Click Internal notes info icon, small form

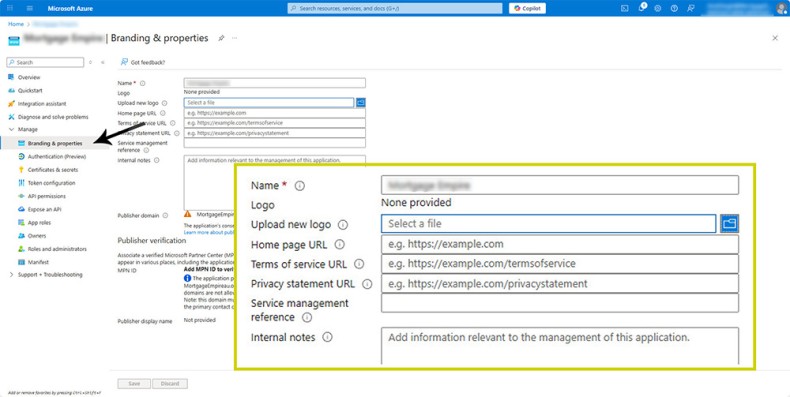coord(157,160)
